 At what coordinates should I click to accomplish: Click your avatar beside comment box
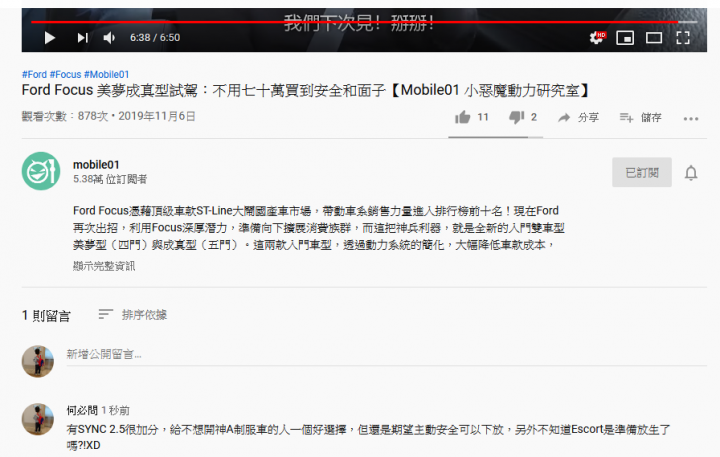tap(38, 361)
